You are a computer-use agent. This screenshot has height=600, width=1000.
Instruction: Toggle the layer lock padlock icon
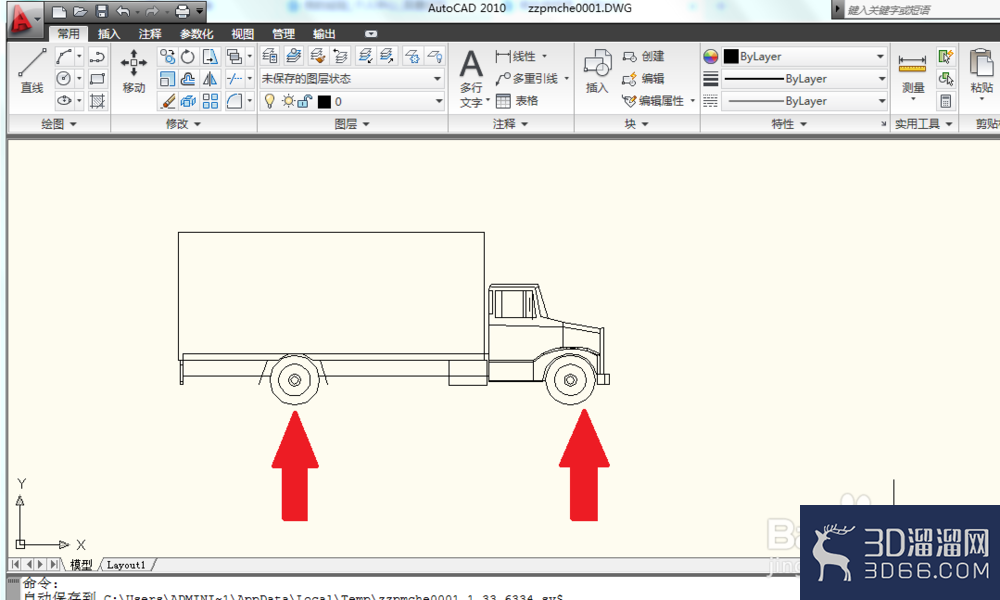point(305,101)
